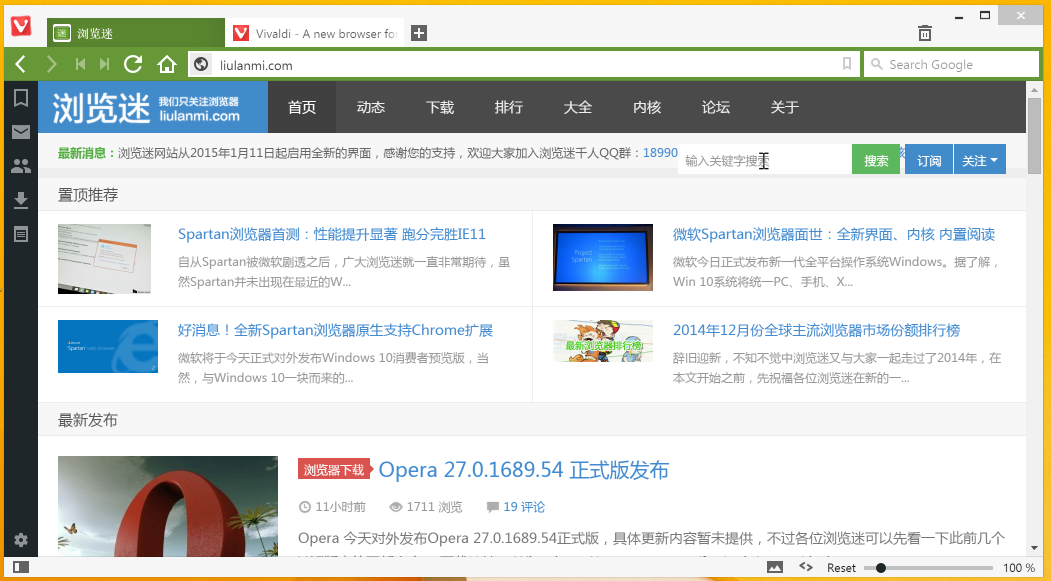Screen dimensions: 1051x581
Task: Click the Spartan首测 article thumbnail
Action: [105, 259]
